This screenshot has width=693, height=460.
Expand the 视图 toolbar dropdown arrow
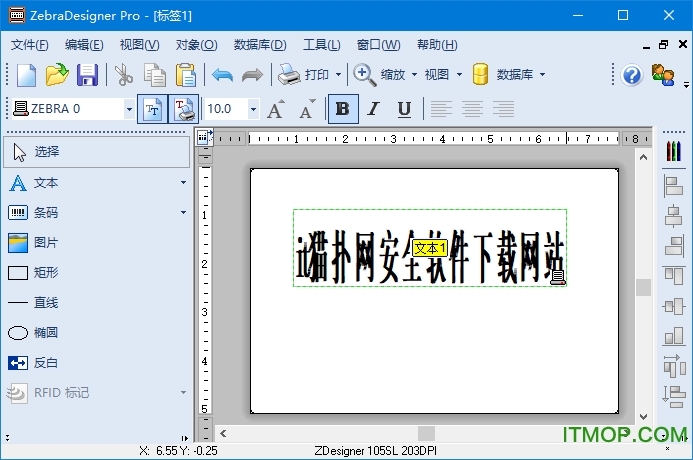(x=460, y=75)
